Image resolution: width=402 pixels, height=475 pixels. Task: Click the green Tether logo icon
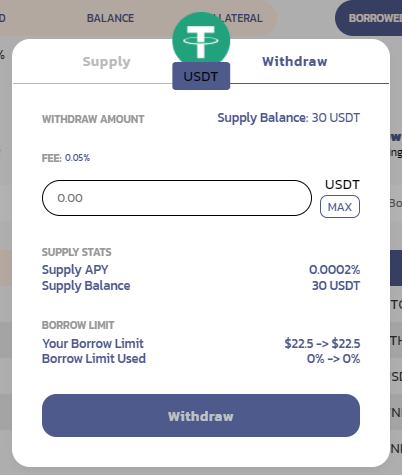tap(201, 40)
